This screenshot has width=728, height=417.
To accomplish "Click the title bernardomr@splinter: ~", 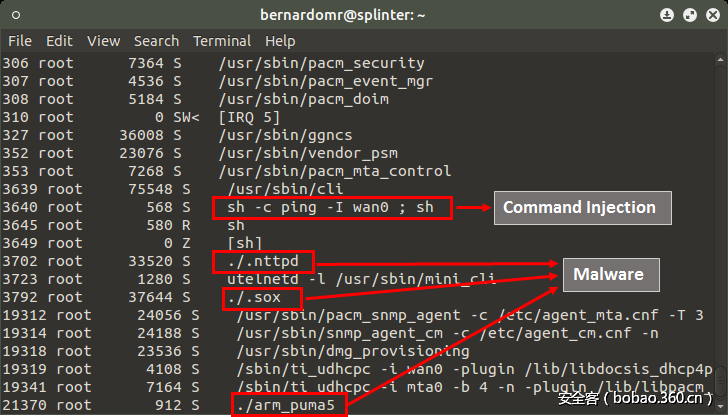I will (343, 15).
